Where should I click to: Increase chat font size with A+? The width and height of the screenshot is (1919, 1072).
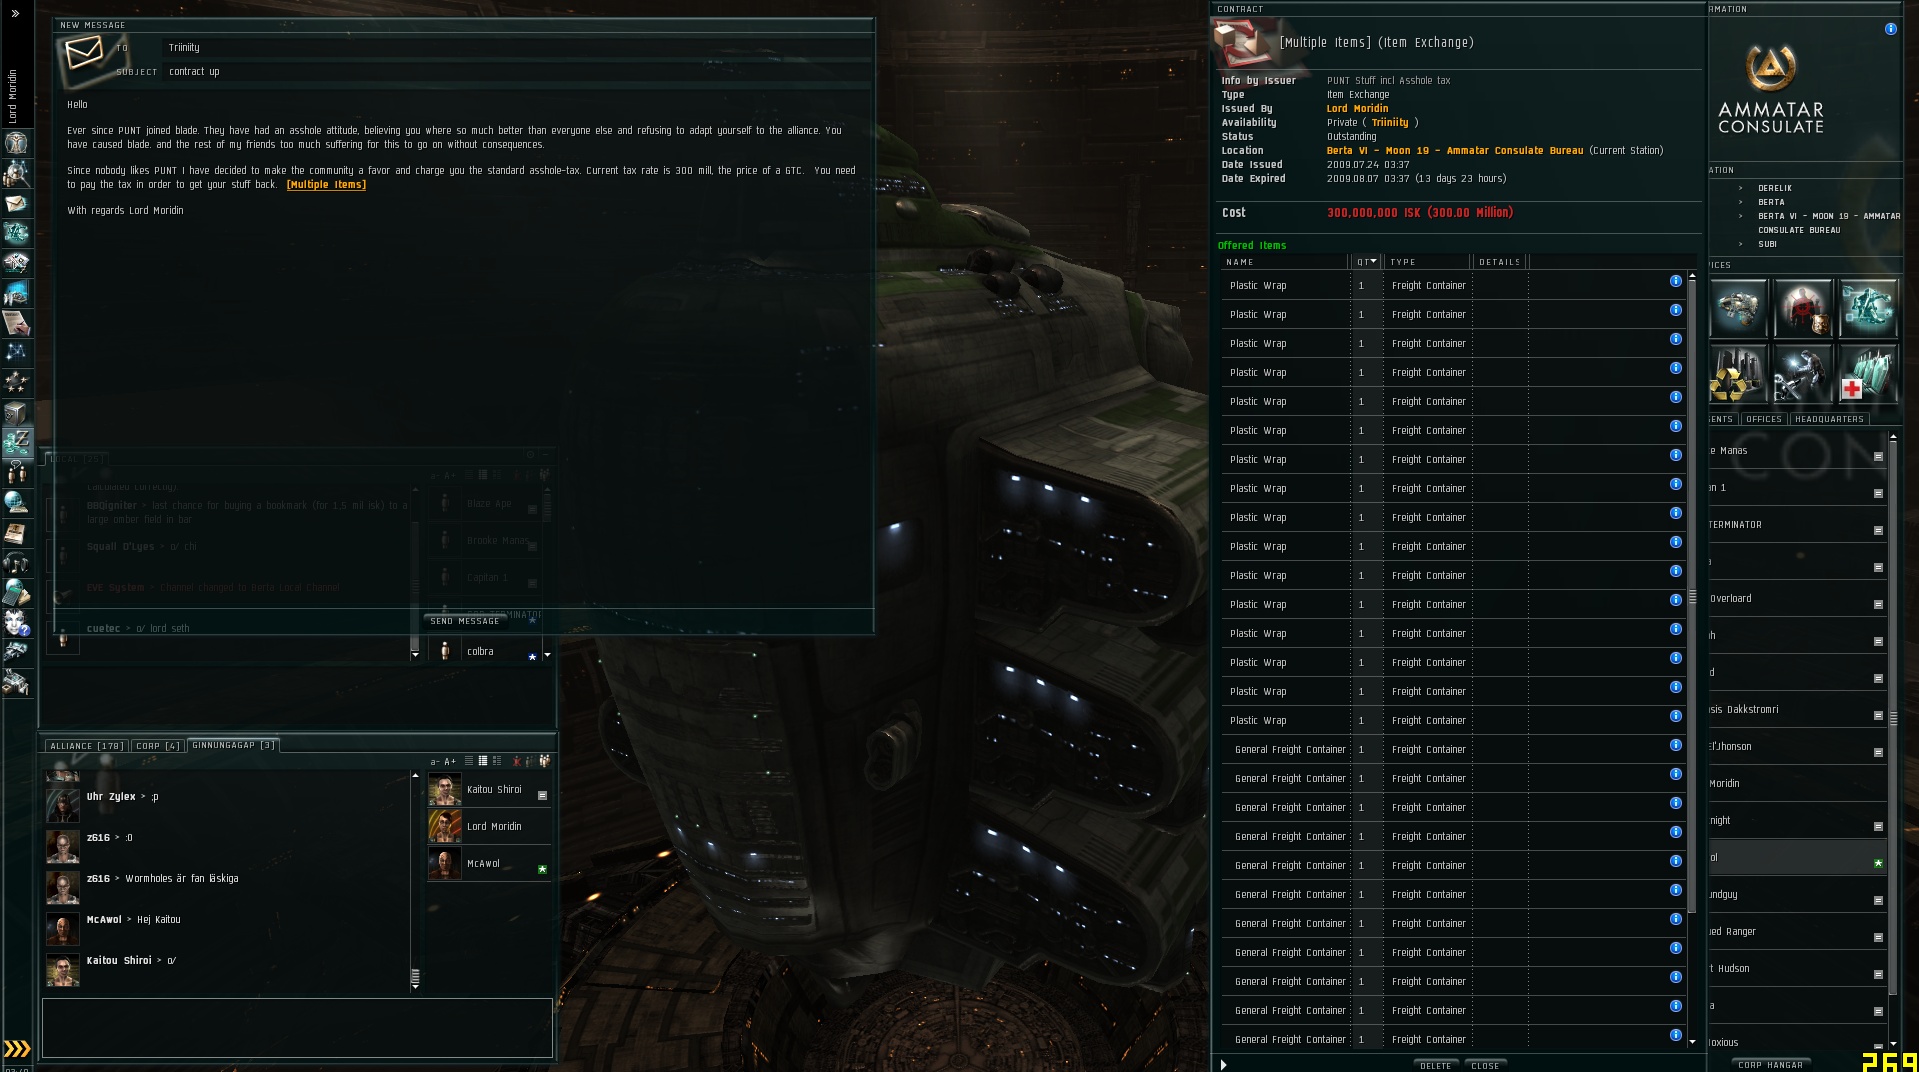click(x=450, y=762)
